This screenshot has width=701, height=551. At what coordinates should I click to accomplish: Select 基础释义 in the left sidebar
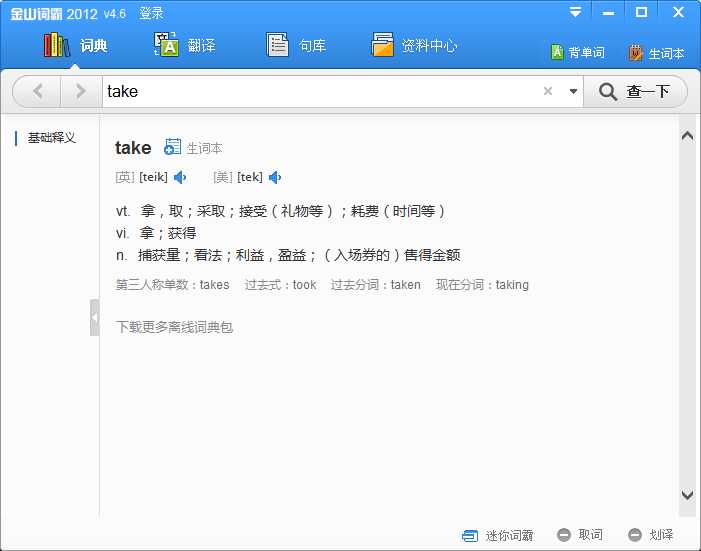click(51, 138)
